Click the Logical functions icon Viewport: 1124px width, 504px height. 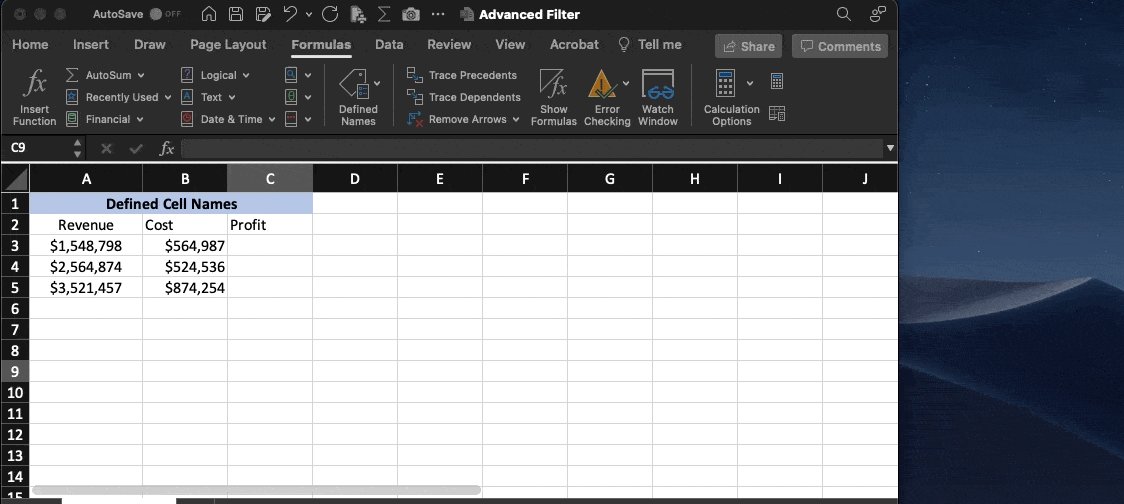[186, 75]
